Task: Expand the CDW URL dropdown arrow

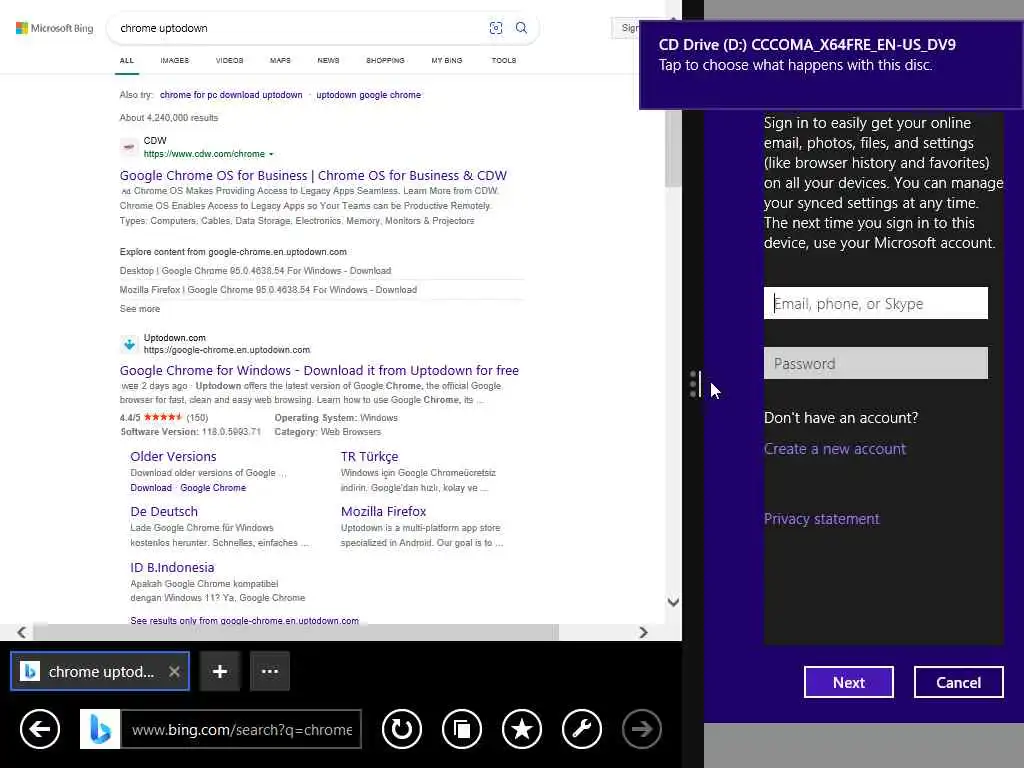Action: tap(271, 154)
